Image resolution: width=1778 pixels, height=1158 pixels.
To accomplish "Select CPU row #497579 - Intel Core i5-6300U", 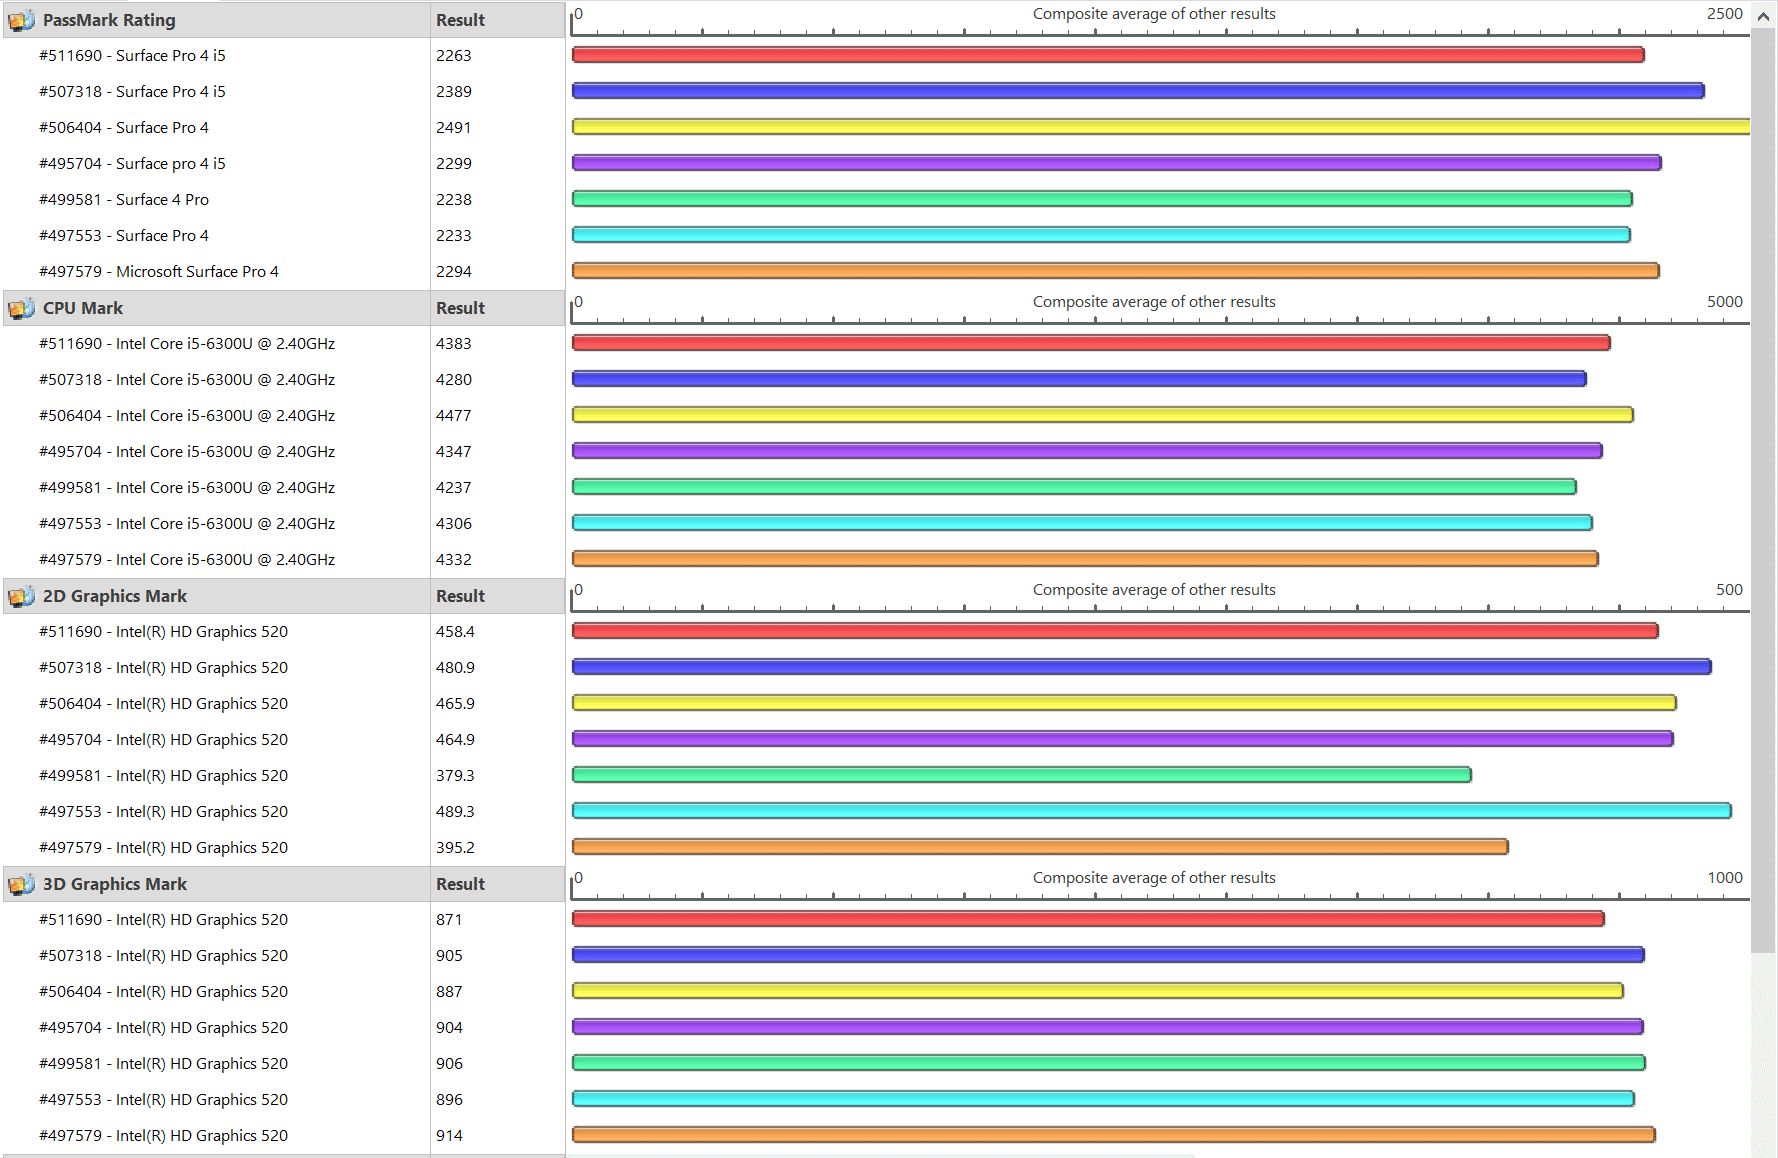I will click(187, 560).
